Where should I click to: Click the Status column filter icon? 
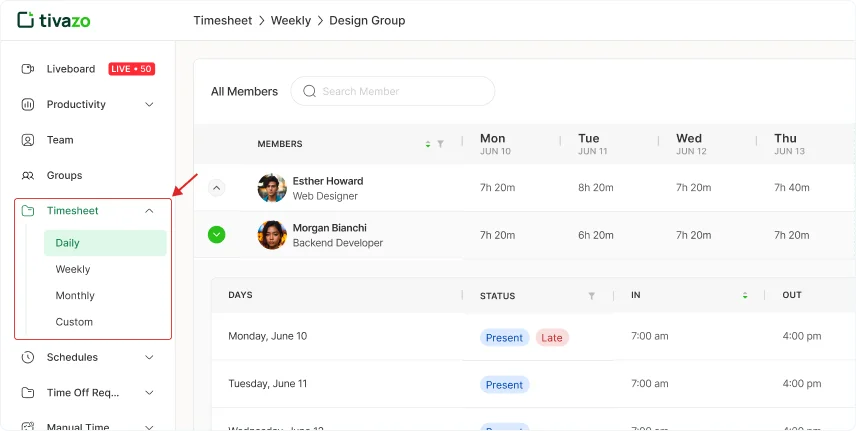(591, 296)
